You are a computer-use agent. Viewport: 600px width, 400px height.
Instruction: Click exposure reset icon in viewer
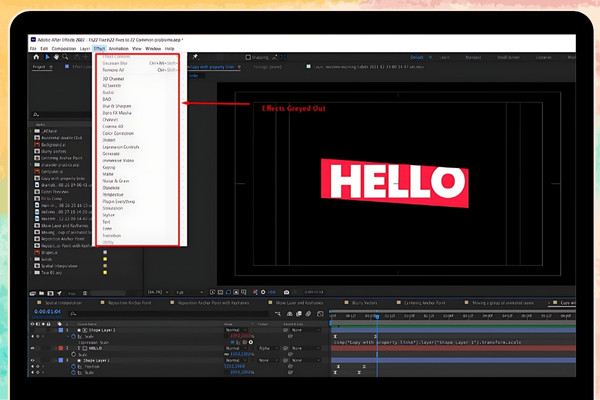coord(263,292)
